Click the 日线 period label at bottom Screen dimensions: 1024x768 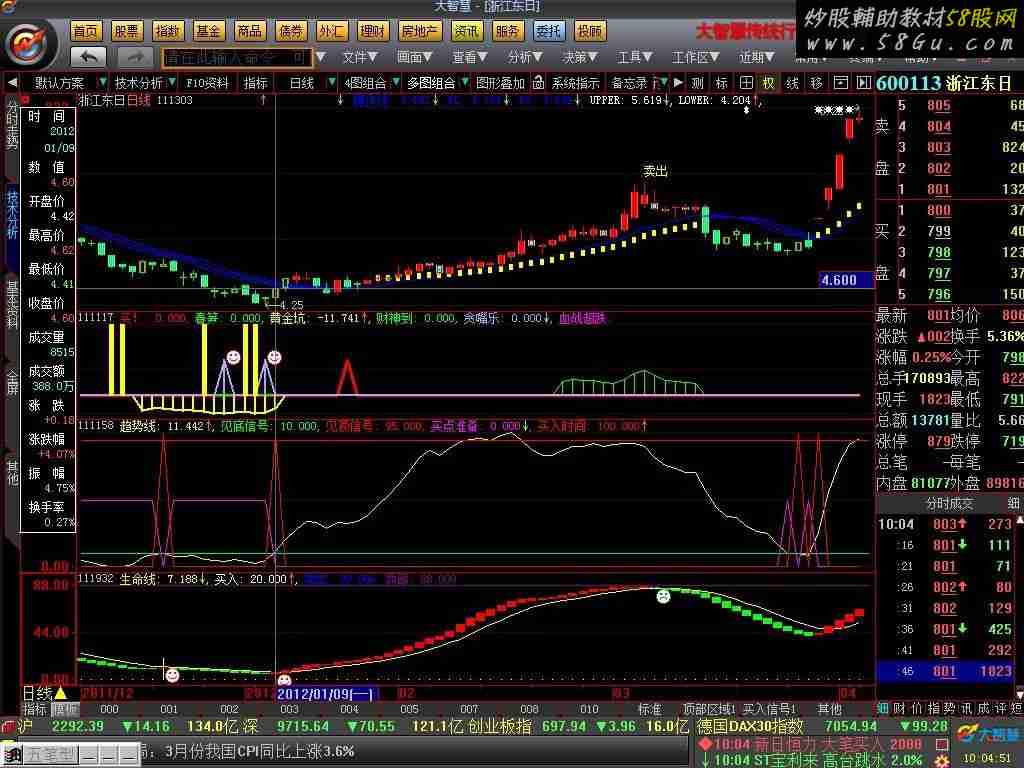point(37,693)
